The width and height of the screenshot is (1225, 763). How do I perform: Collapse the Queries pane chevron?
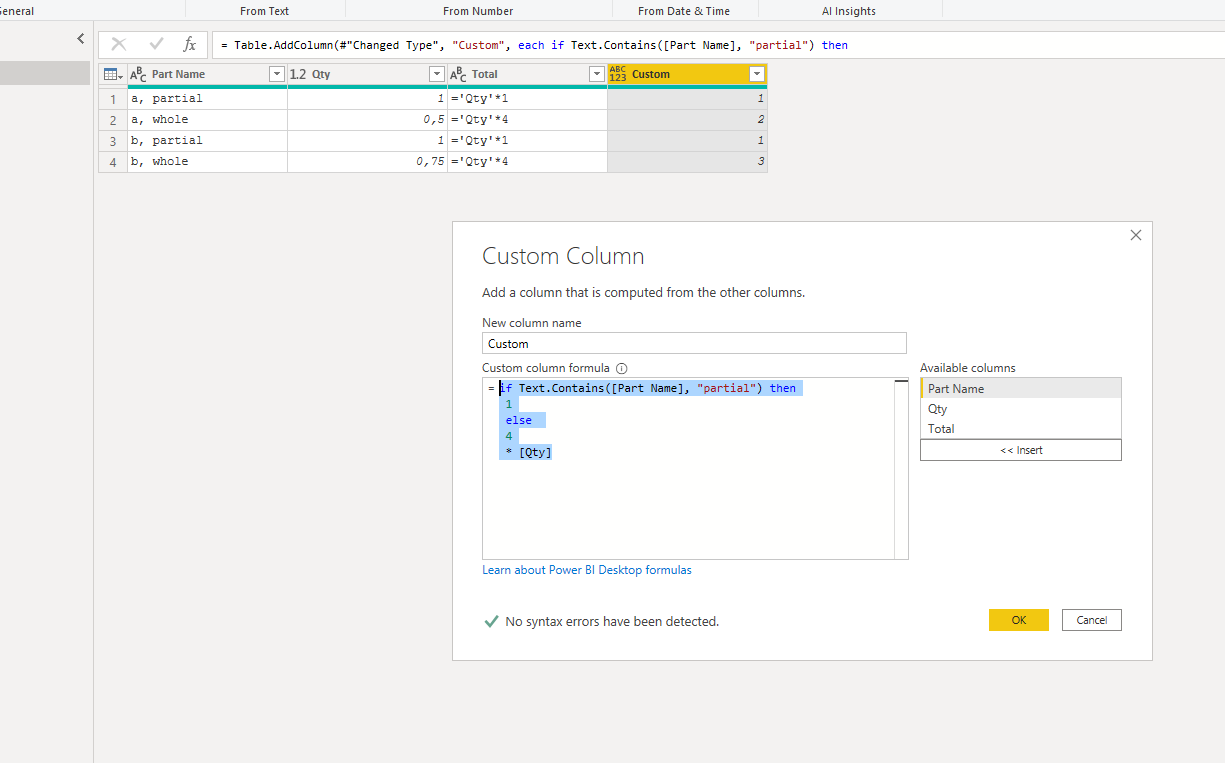tap(81, 39)
